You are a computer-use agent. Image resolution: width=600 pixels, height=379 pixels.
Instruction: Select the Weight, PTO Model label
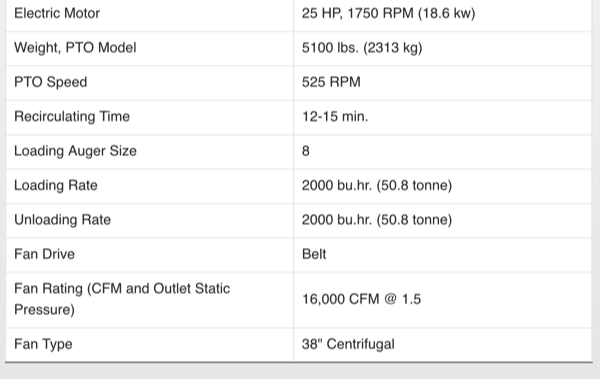[x=75, y=48]
